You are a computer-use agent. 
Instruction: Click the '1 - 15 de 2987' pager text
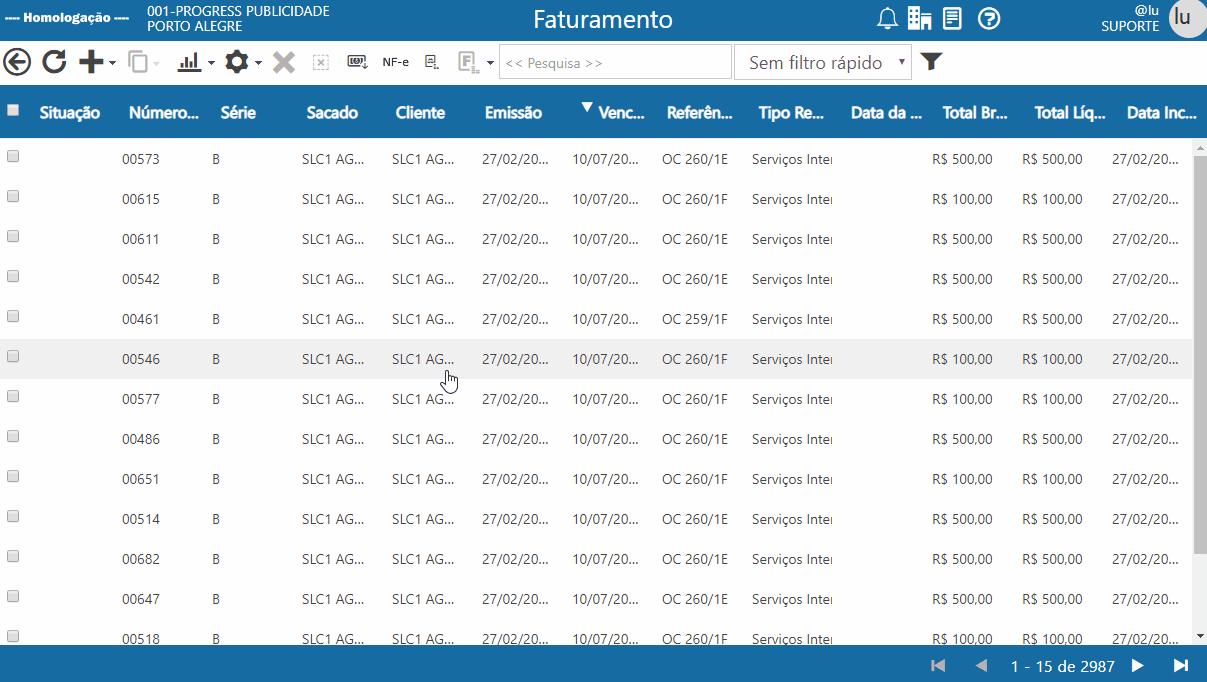point(1063,666)
